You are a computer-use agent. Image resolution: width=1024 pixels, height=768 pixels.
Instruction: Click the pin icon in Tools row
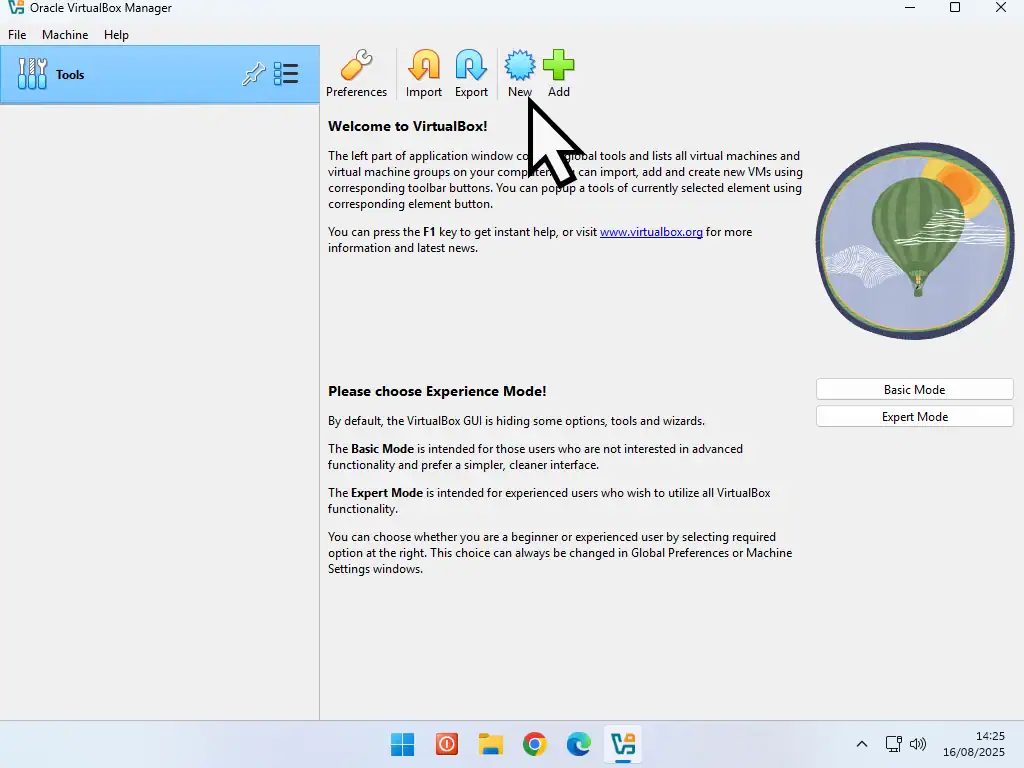point(253,74)
